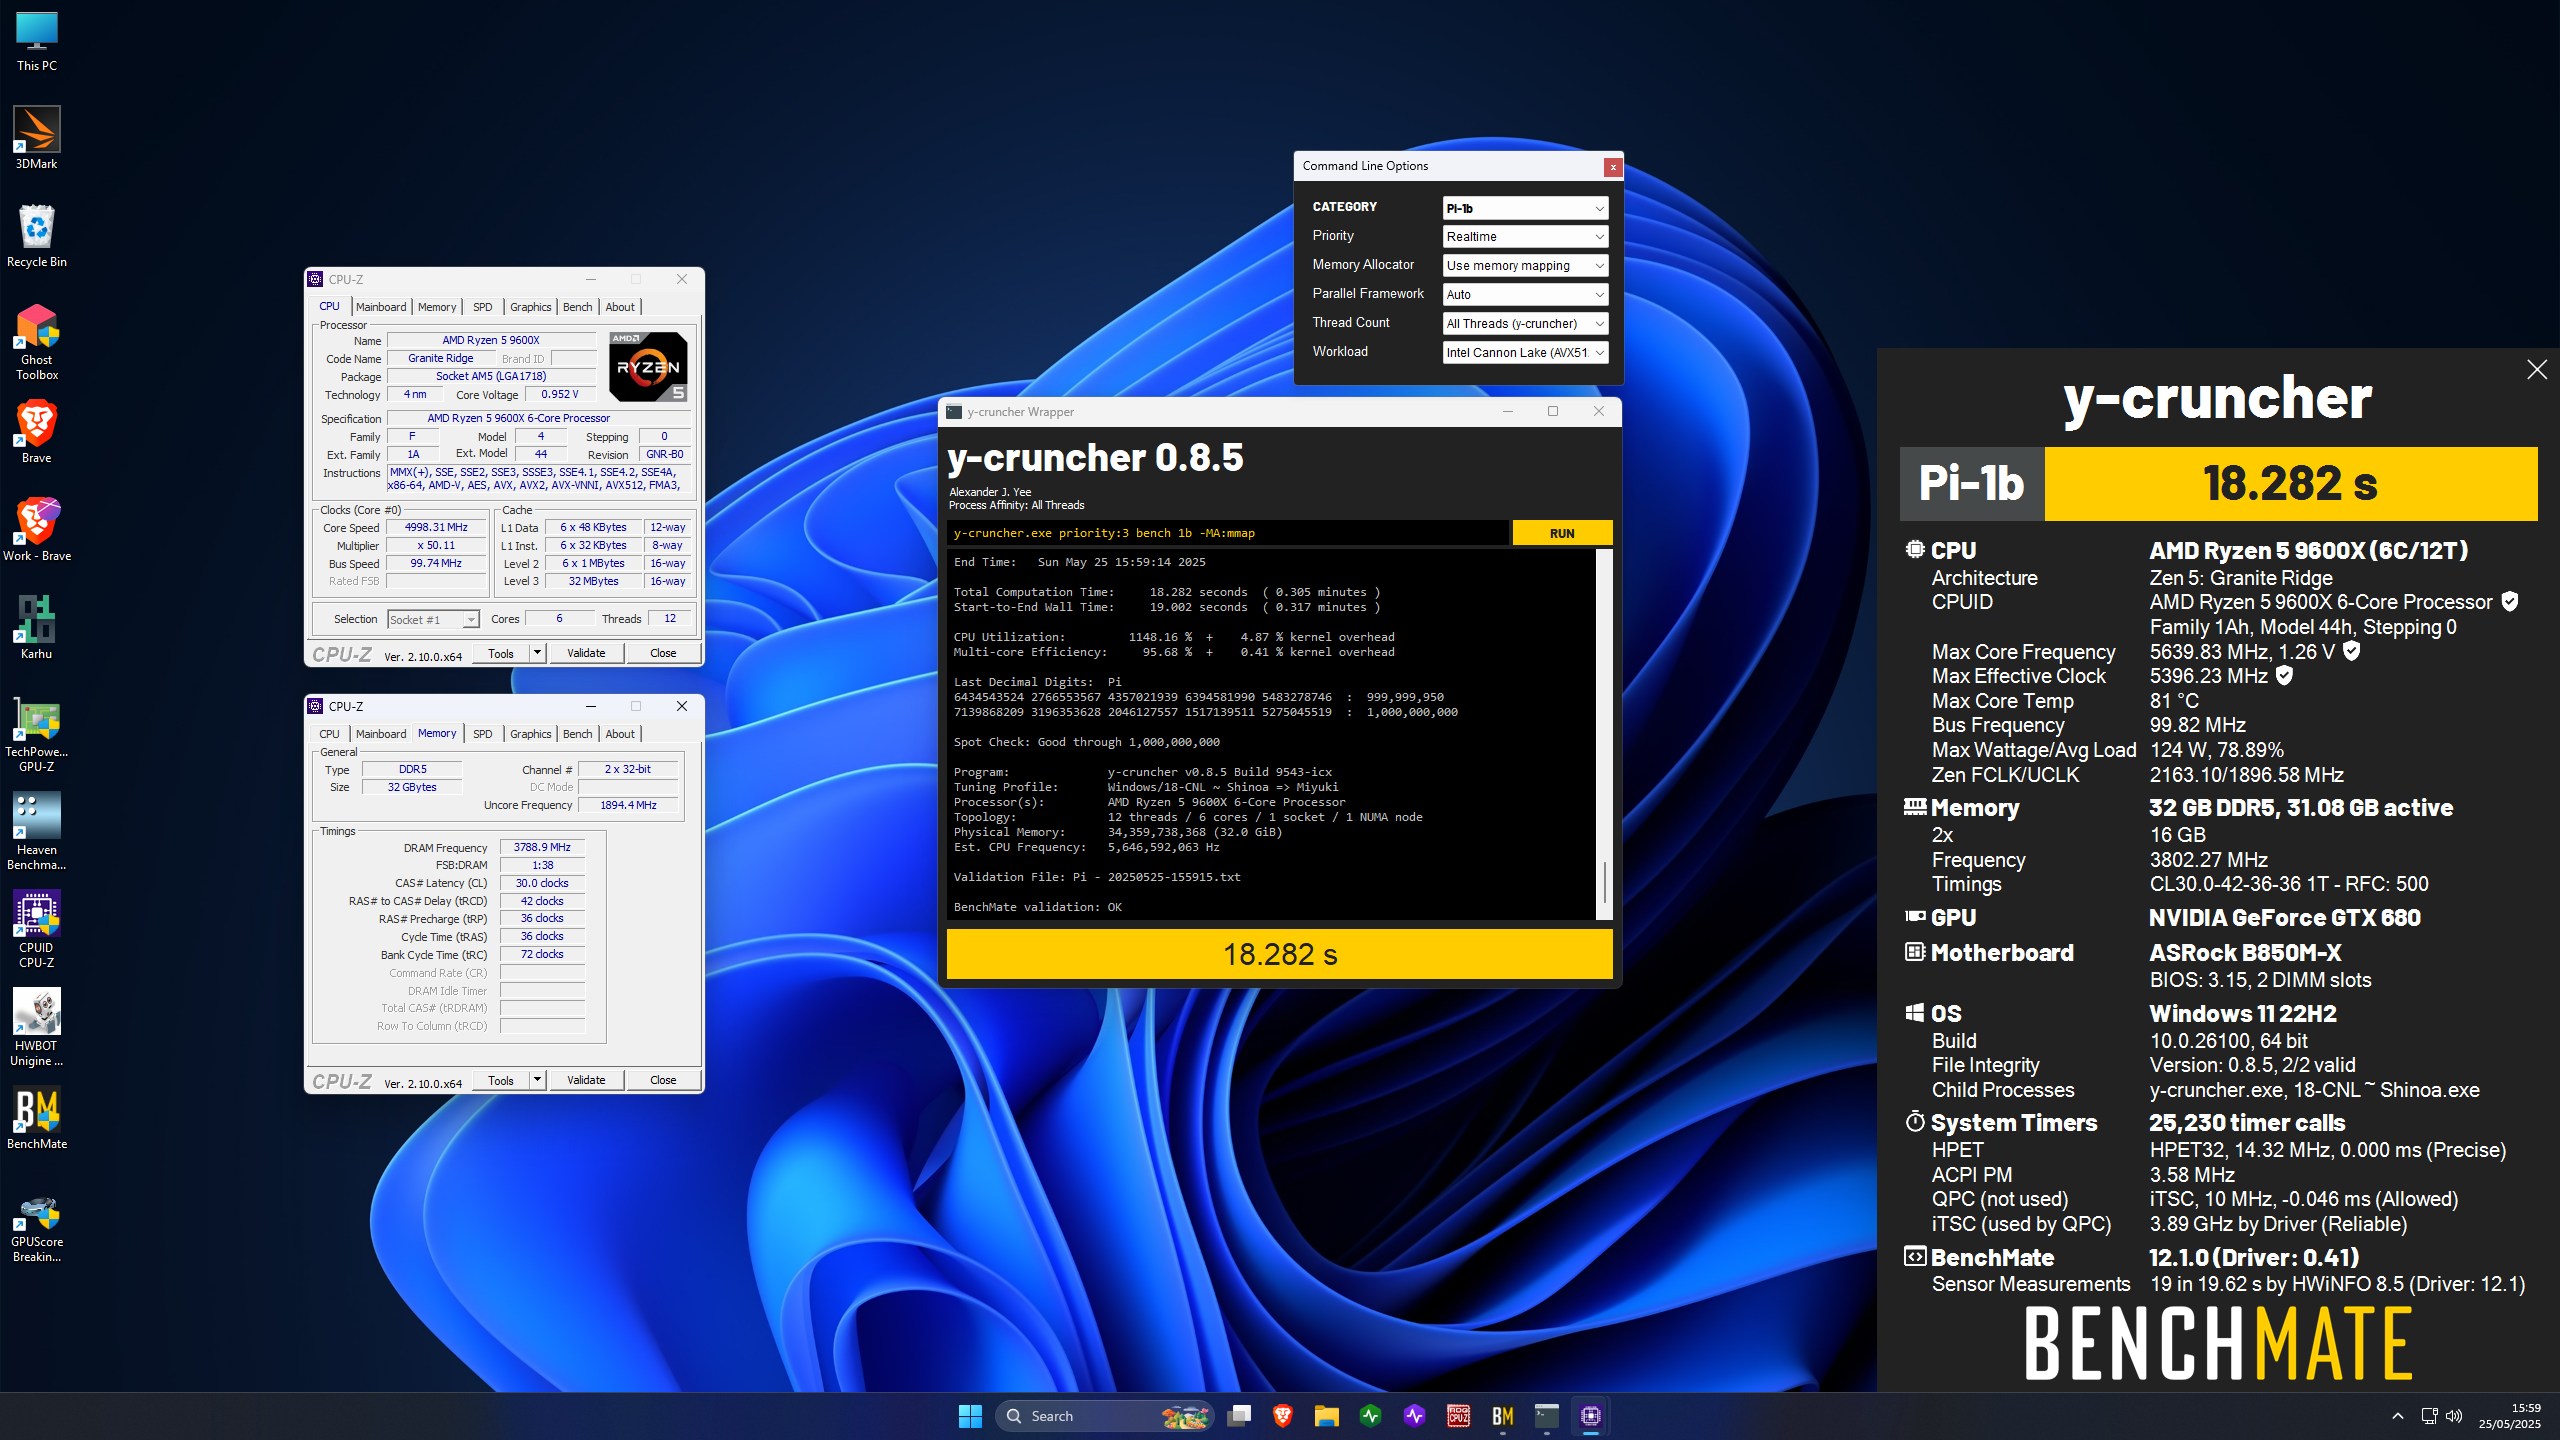Open the HWBOT Unigine desktop shortcut
This screenshot has width=2560, height=1440.
tap(37, 1027)
